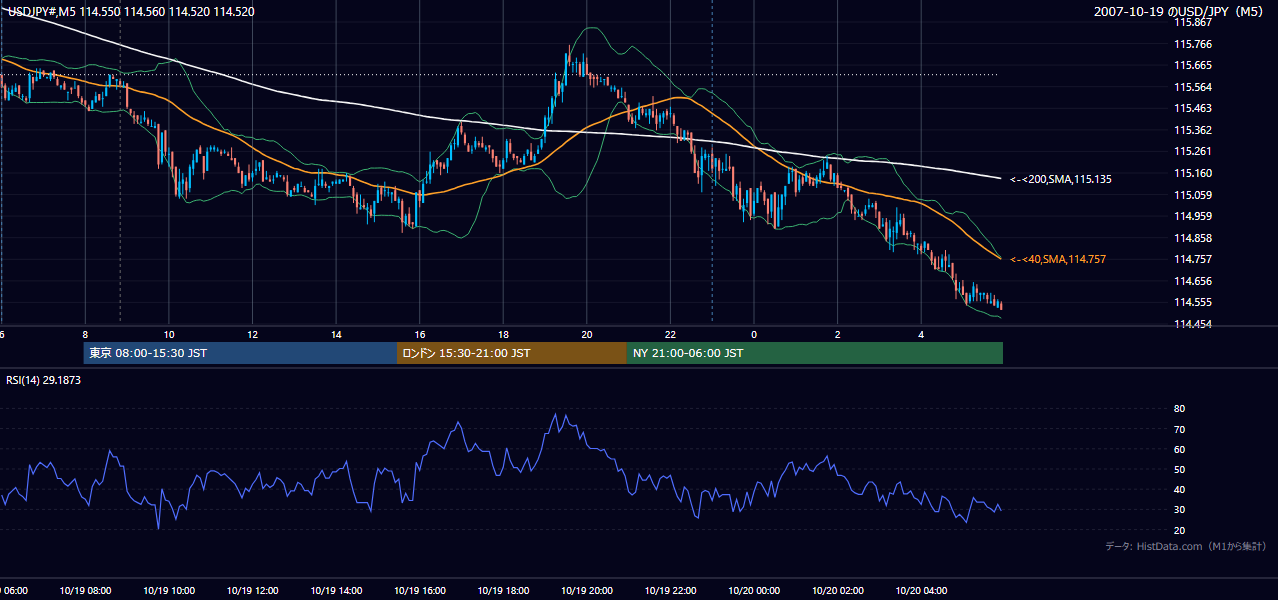
Task: Click RSI scale value 80
Action: click(x=1179, y=409)
